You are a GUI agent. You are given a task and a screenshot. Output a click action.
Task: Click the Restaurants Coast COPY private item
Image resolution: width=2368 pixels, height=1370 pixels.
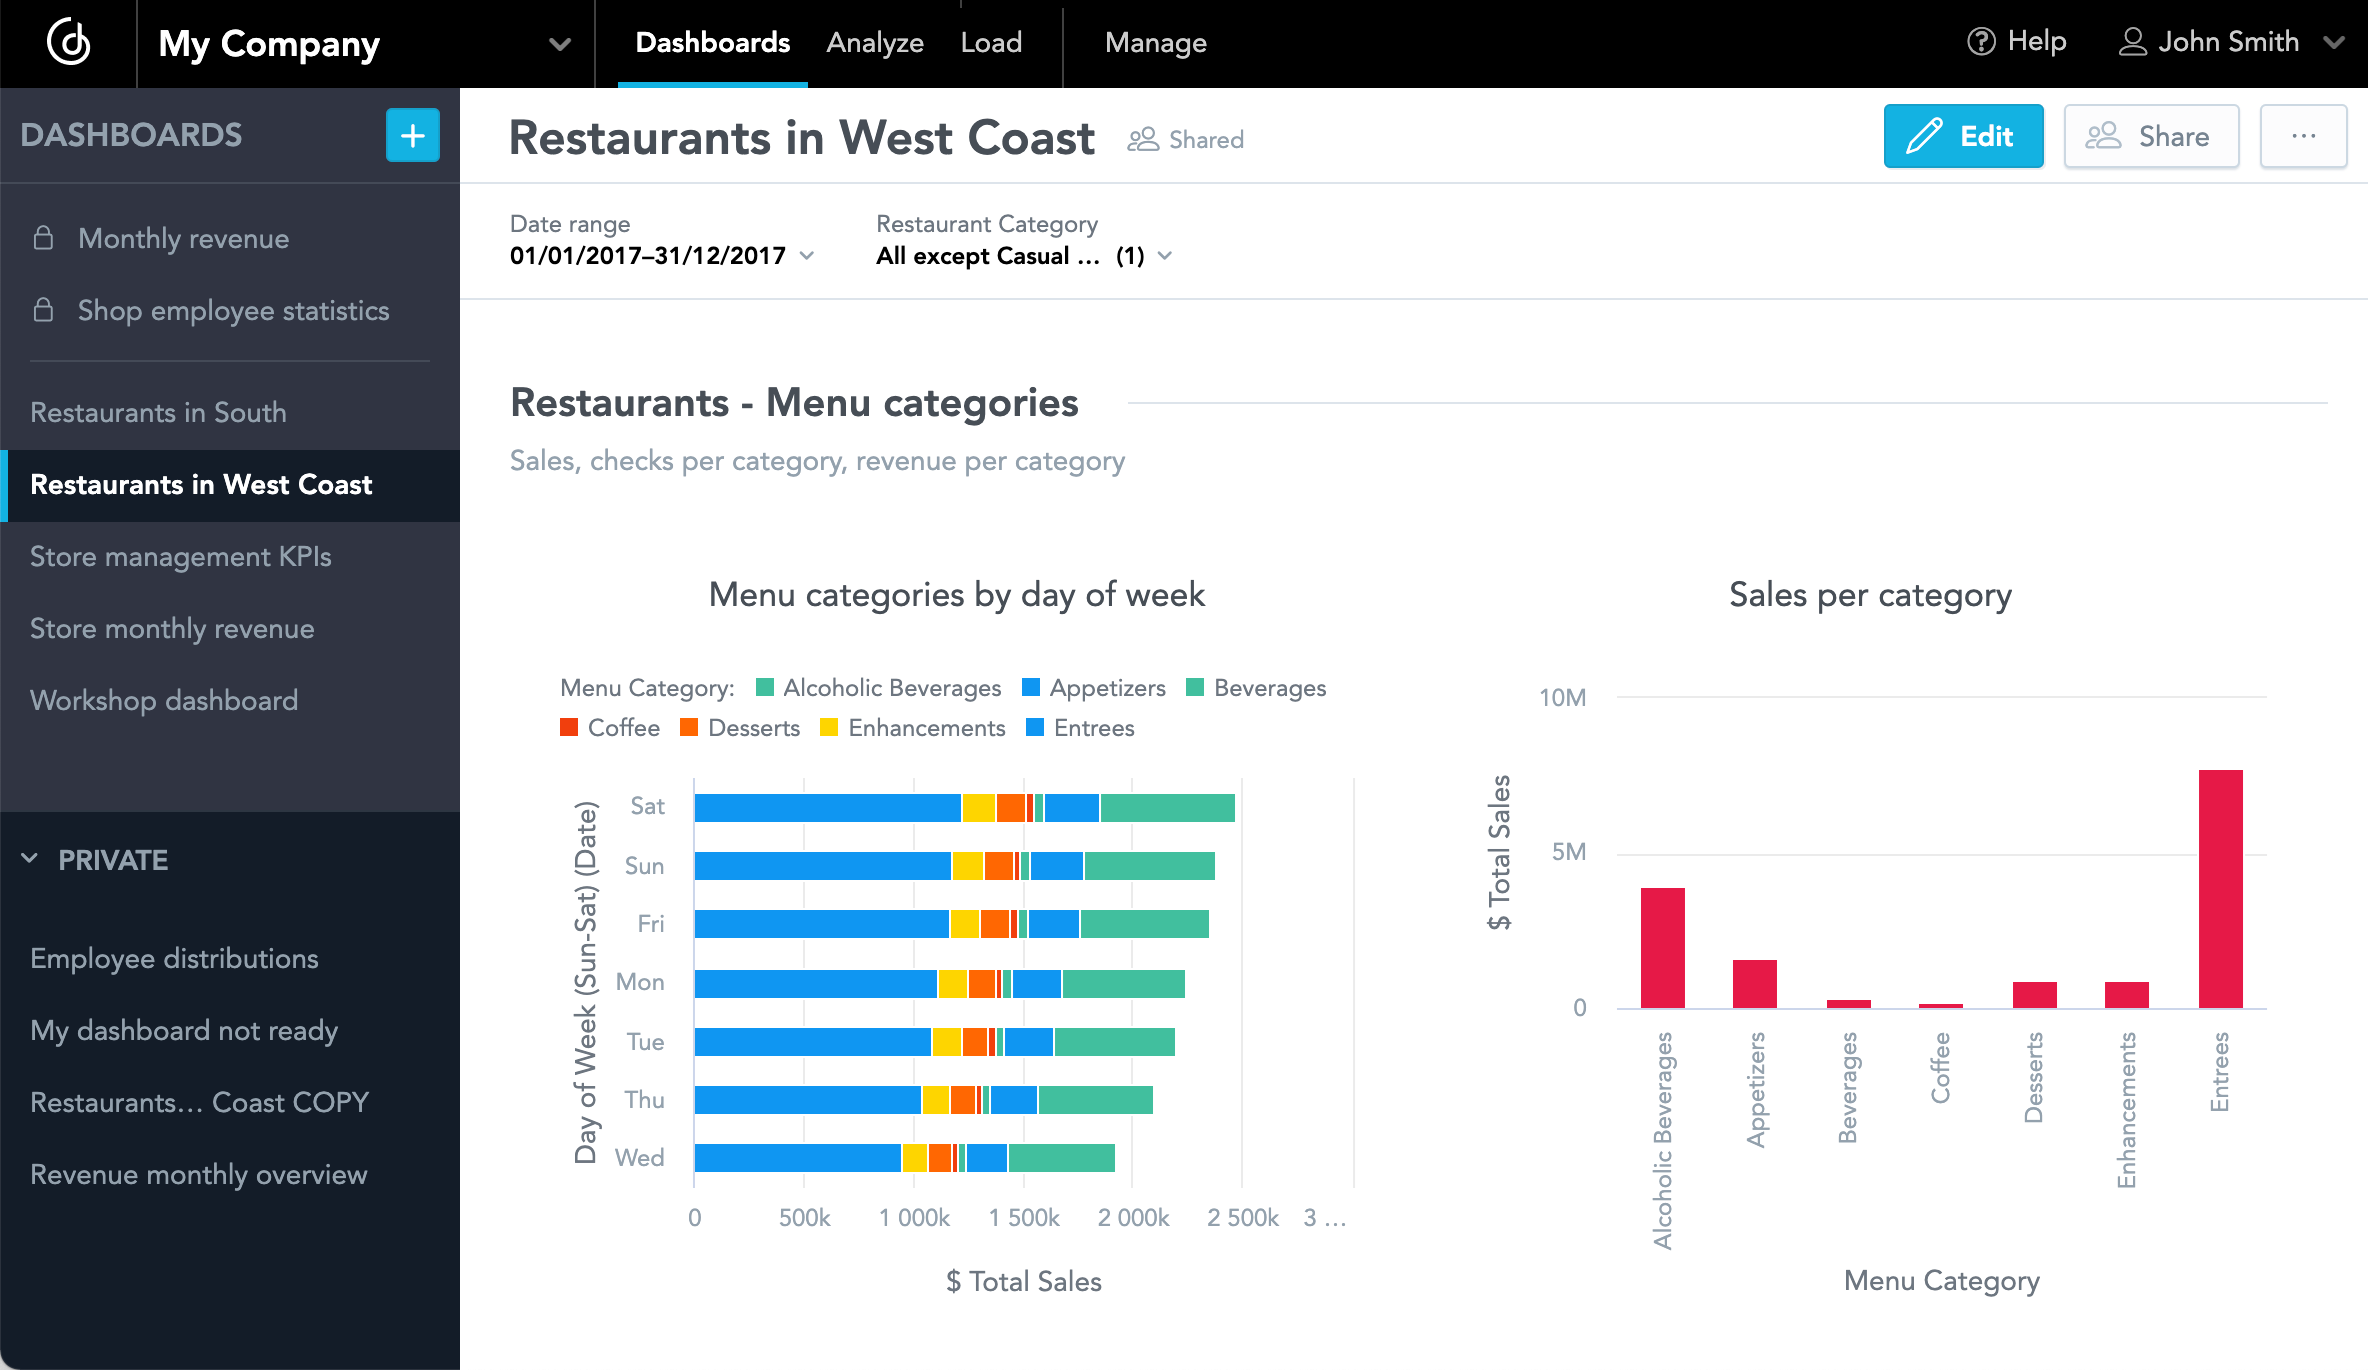coord(199,1103)
